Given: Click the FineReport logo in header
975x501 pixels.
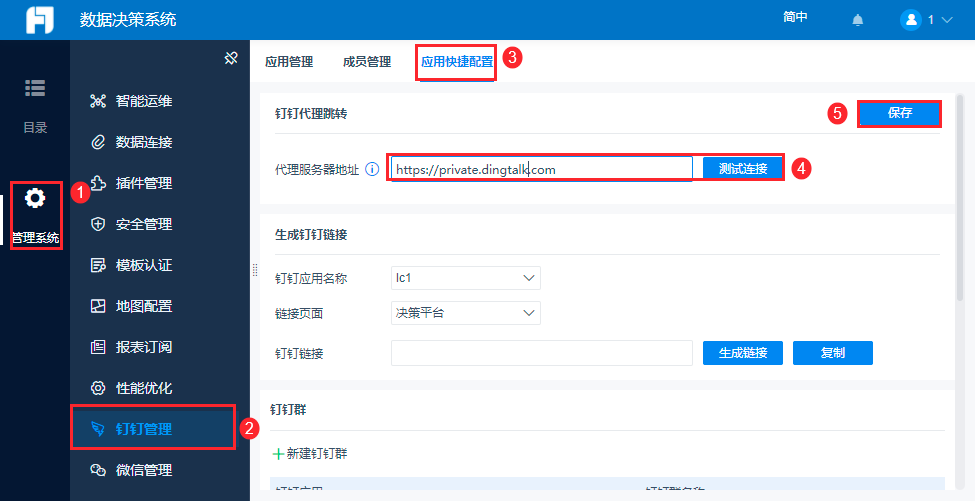Looking at the screenshot, I should [x=40, y=20].
